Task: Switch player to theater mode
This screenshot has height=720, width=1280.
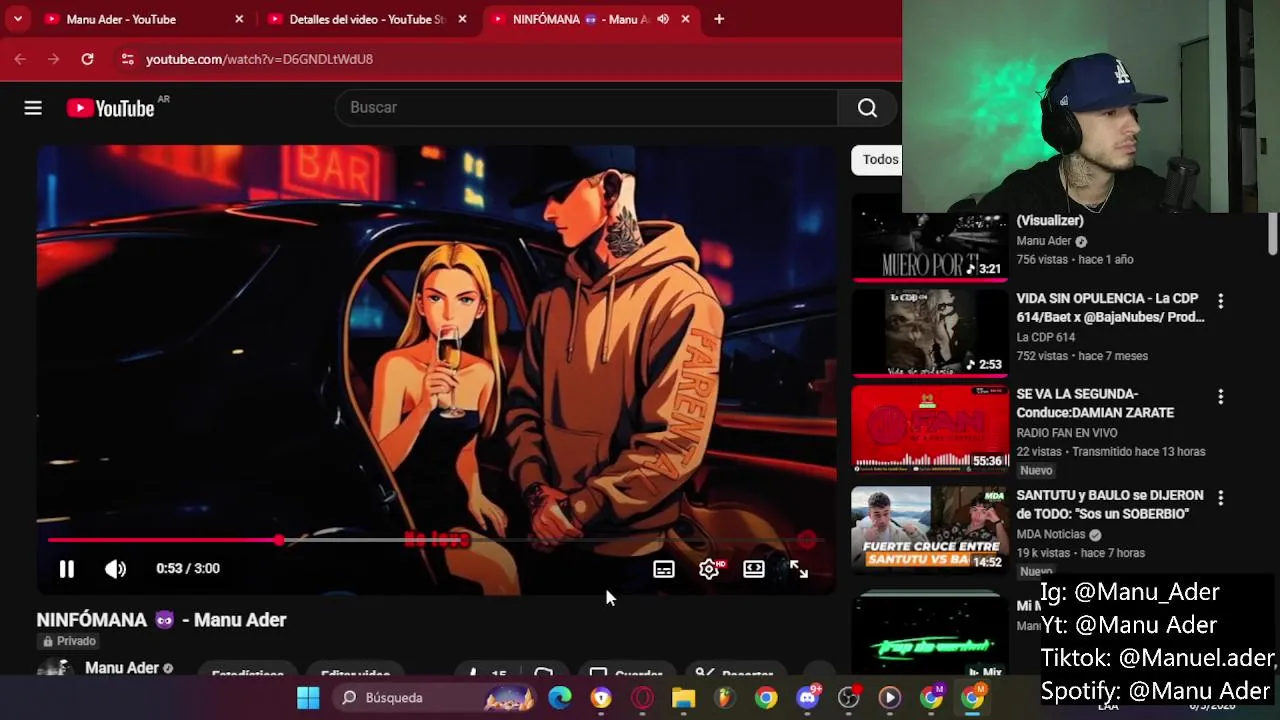Action: 754,569
